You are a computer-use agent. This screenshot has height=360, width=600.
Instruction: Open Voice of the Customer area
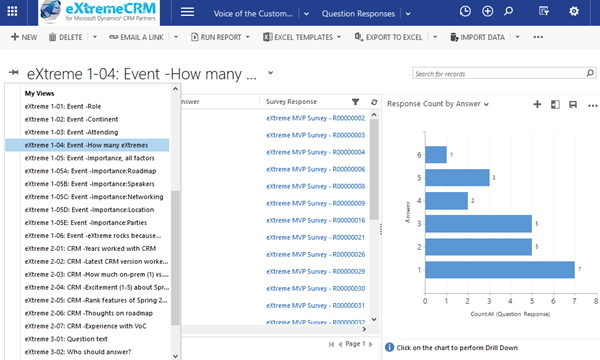253,14
